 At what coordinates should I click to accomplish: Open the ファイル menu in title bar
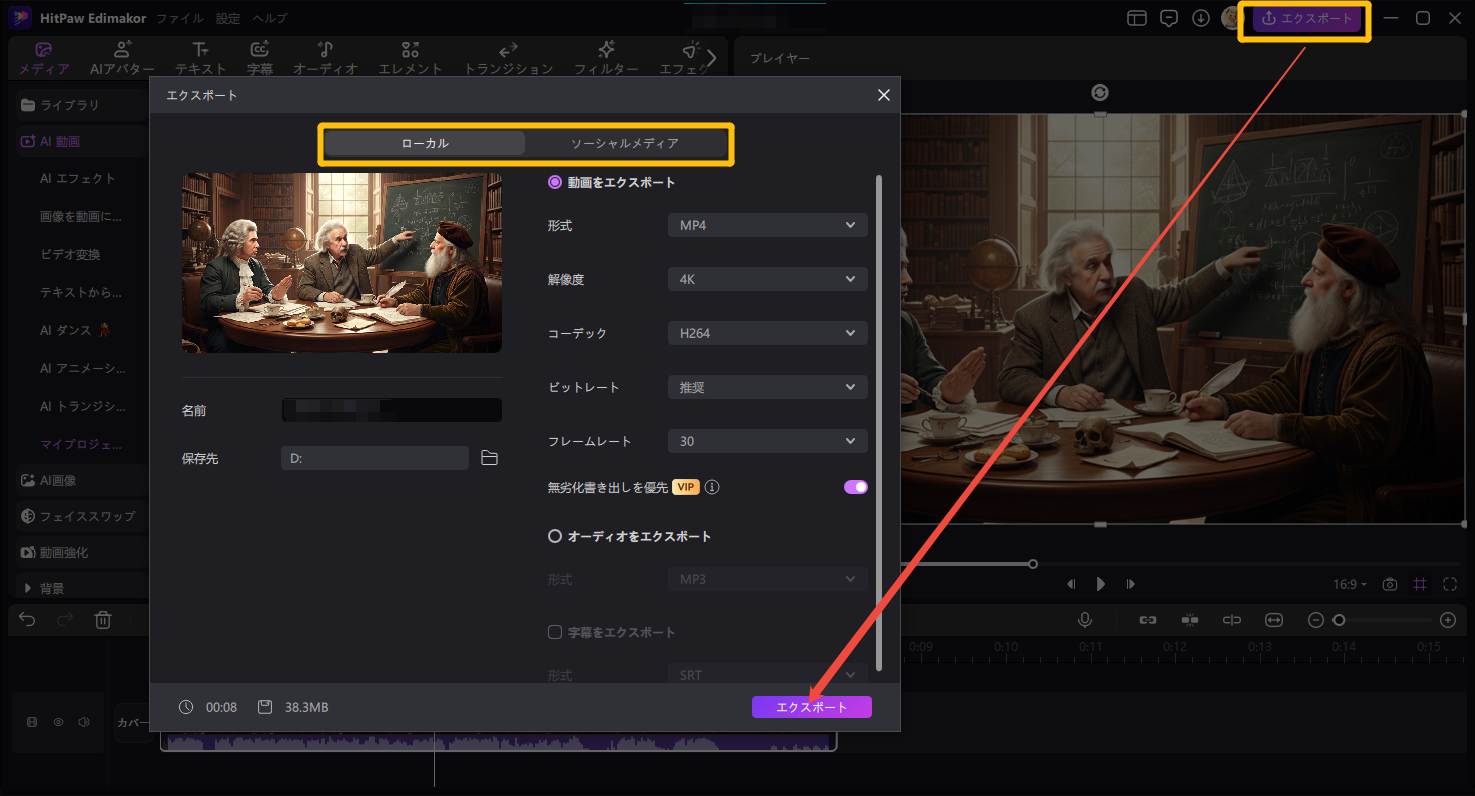coord(180,18)
